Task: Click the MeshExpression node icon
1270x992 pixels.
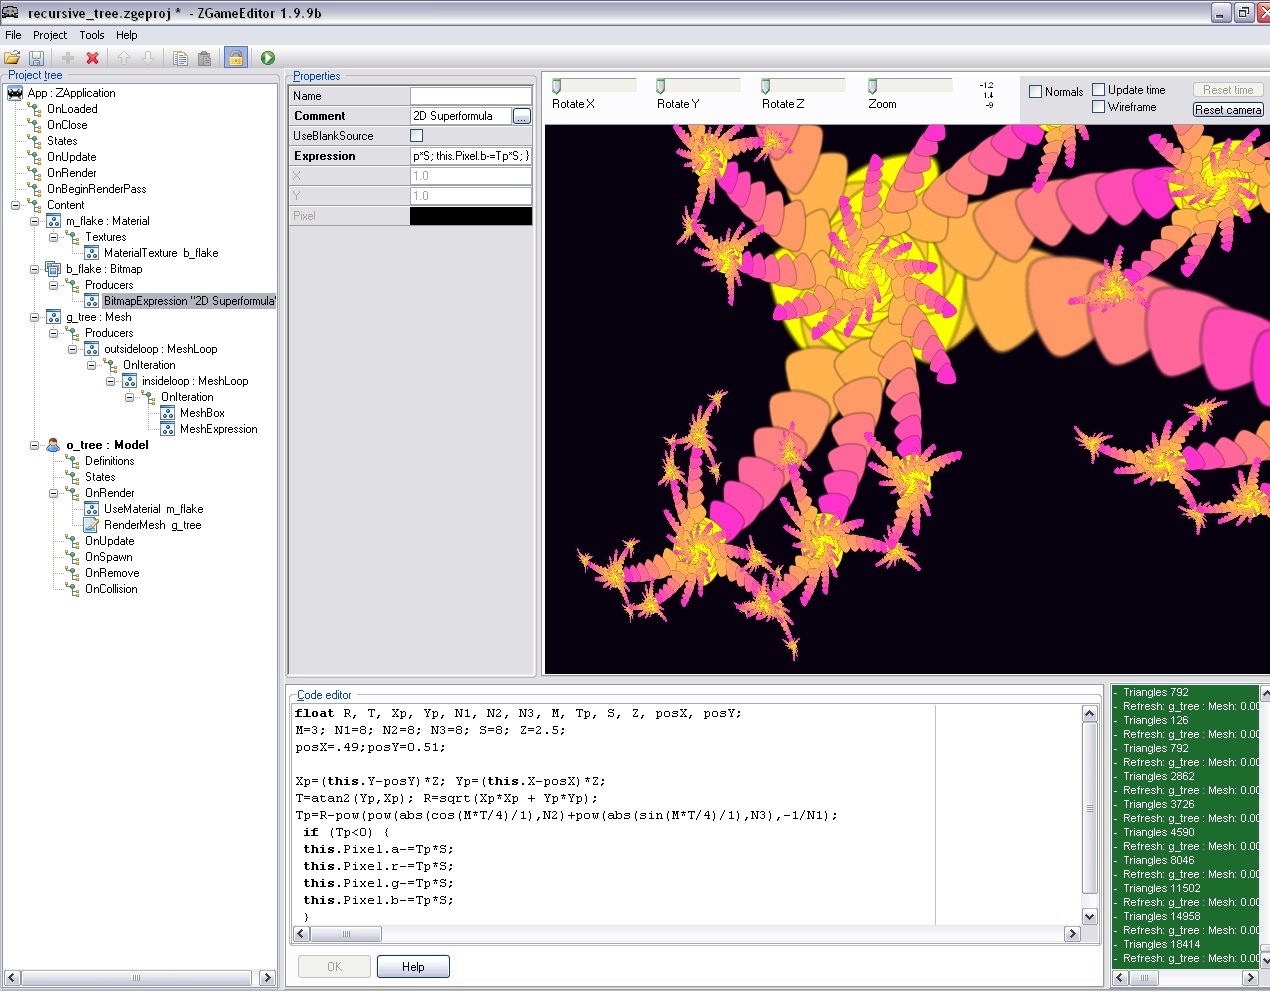Action: [x=167, y=429]
